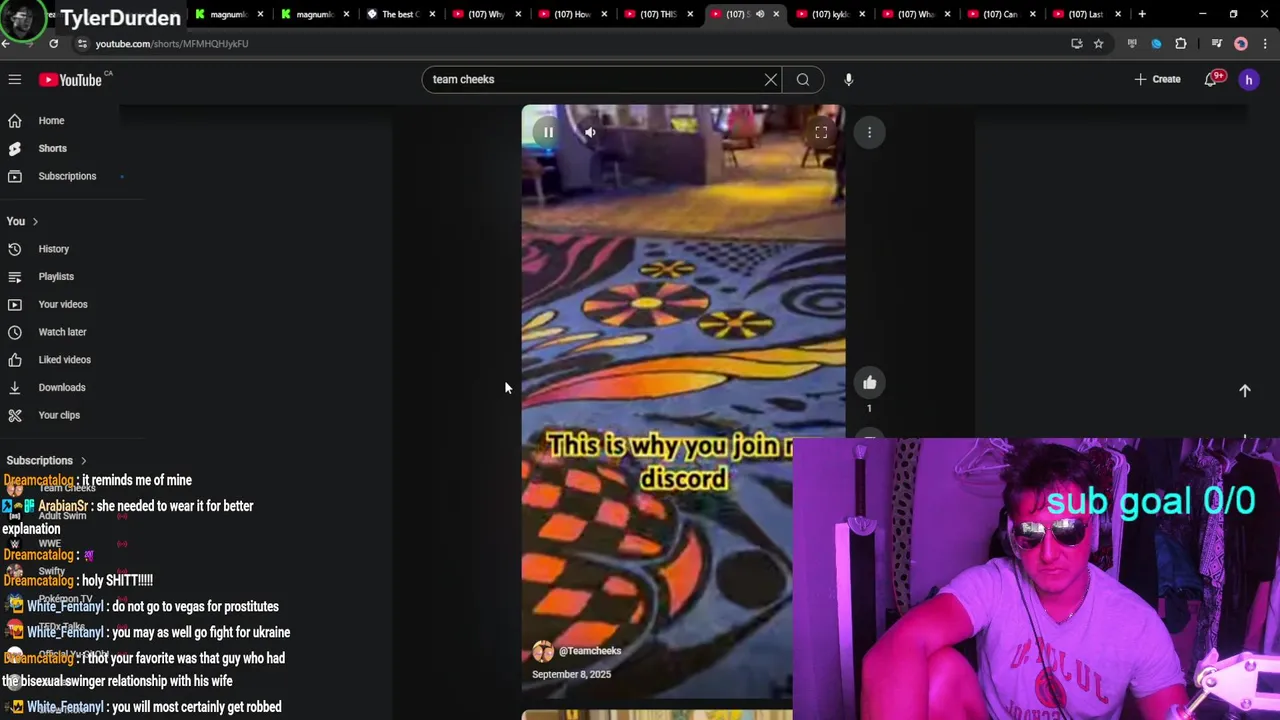View site information icon in address bar
Screen dimensions: 1280x720
tap(82, 44)
